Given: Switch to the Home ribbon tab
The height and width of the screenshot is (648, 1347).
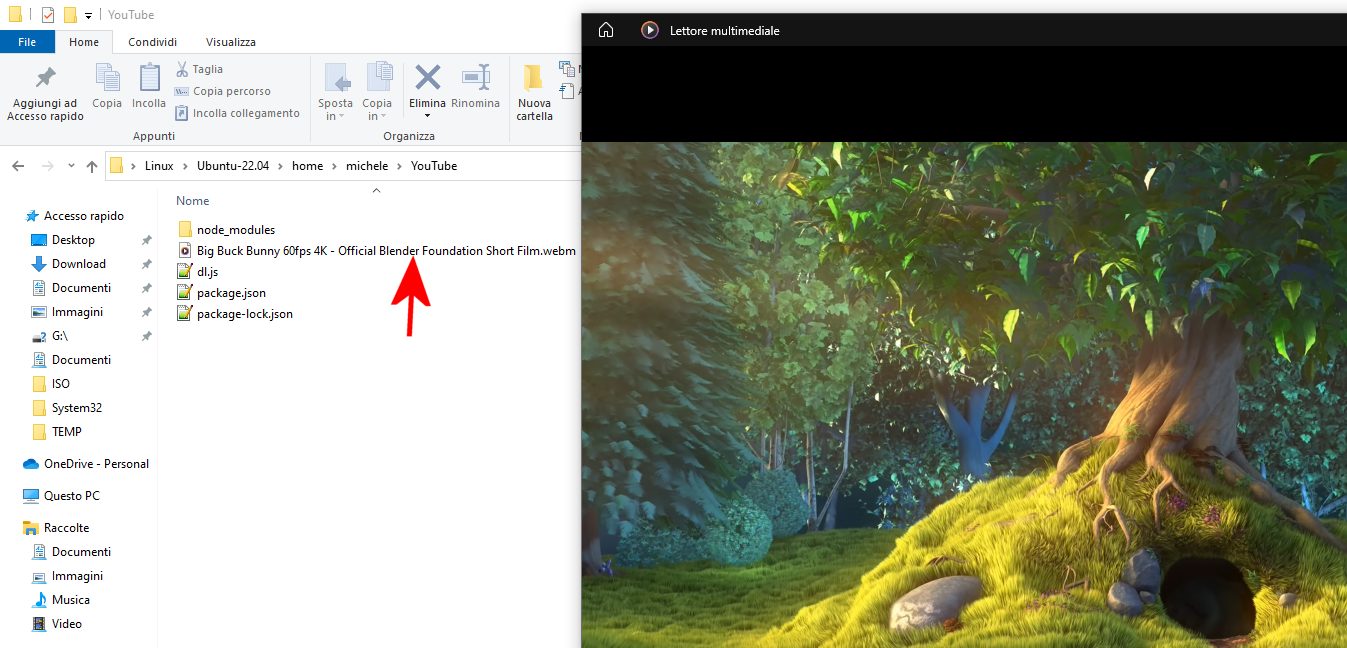Looking at the screenshot, I should click(84, 42).
